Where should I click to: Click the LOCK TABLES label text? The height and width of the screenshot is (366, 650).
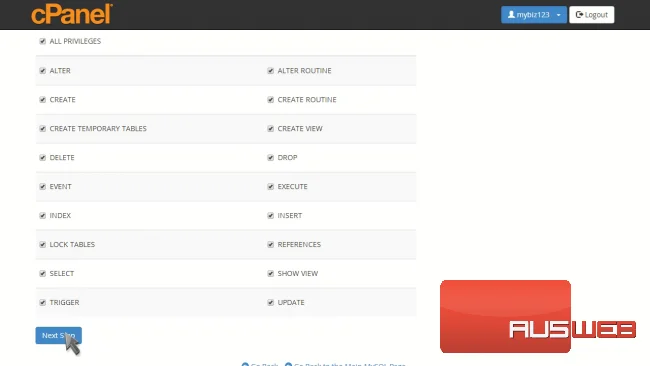(72, 245)
